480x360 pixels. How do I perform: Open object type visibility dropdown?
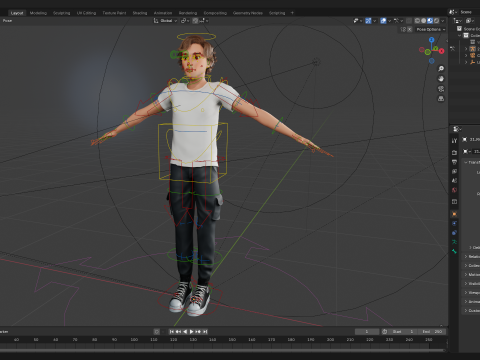coord(358,21)
